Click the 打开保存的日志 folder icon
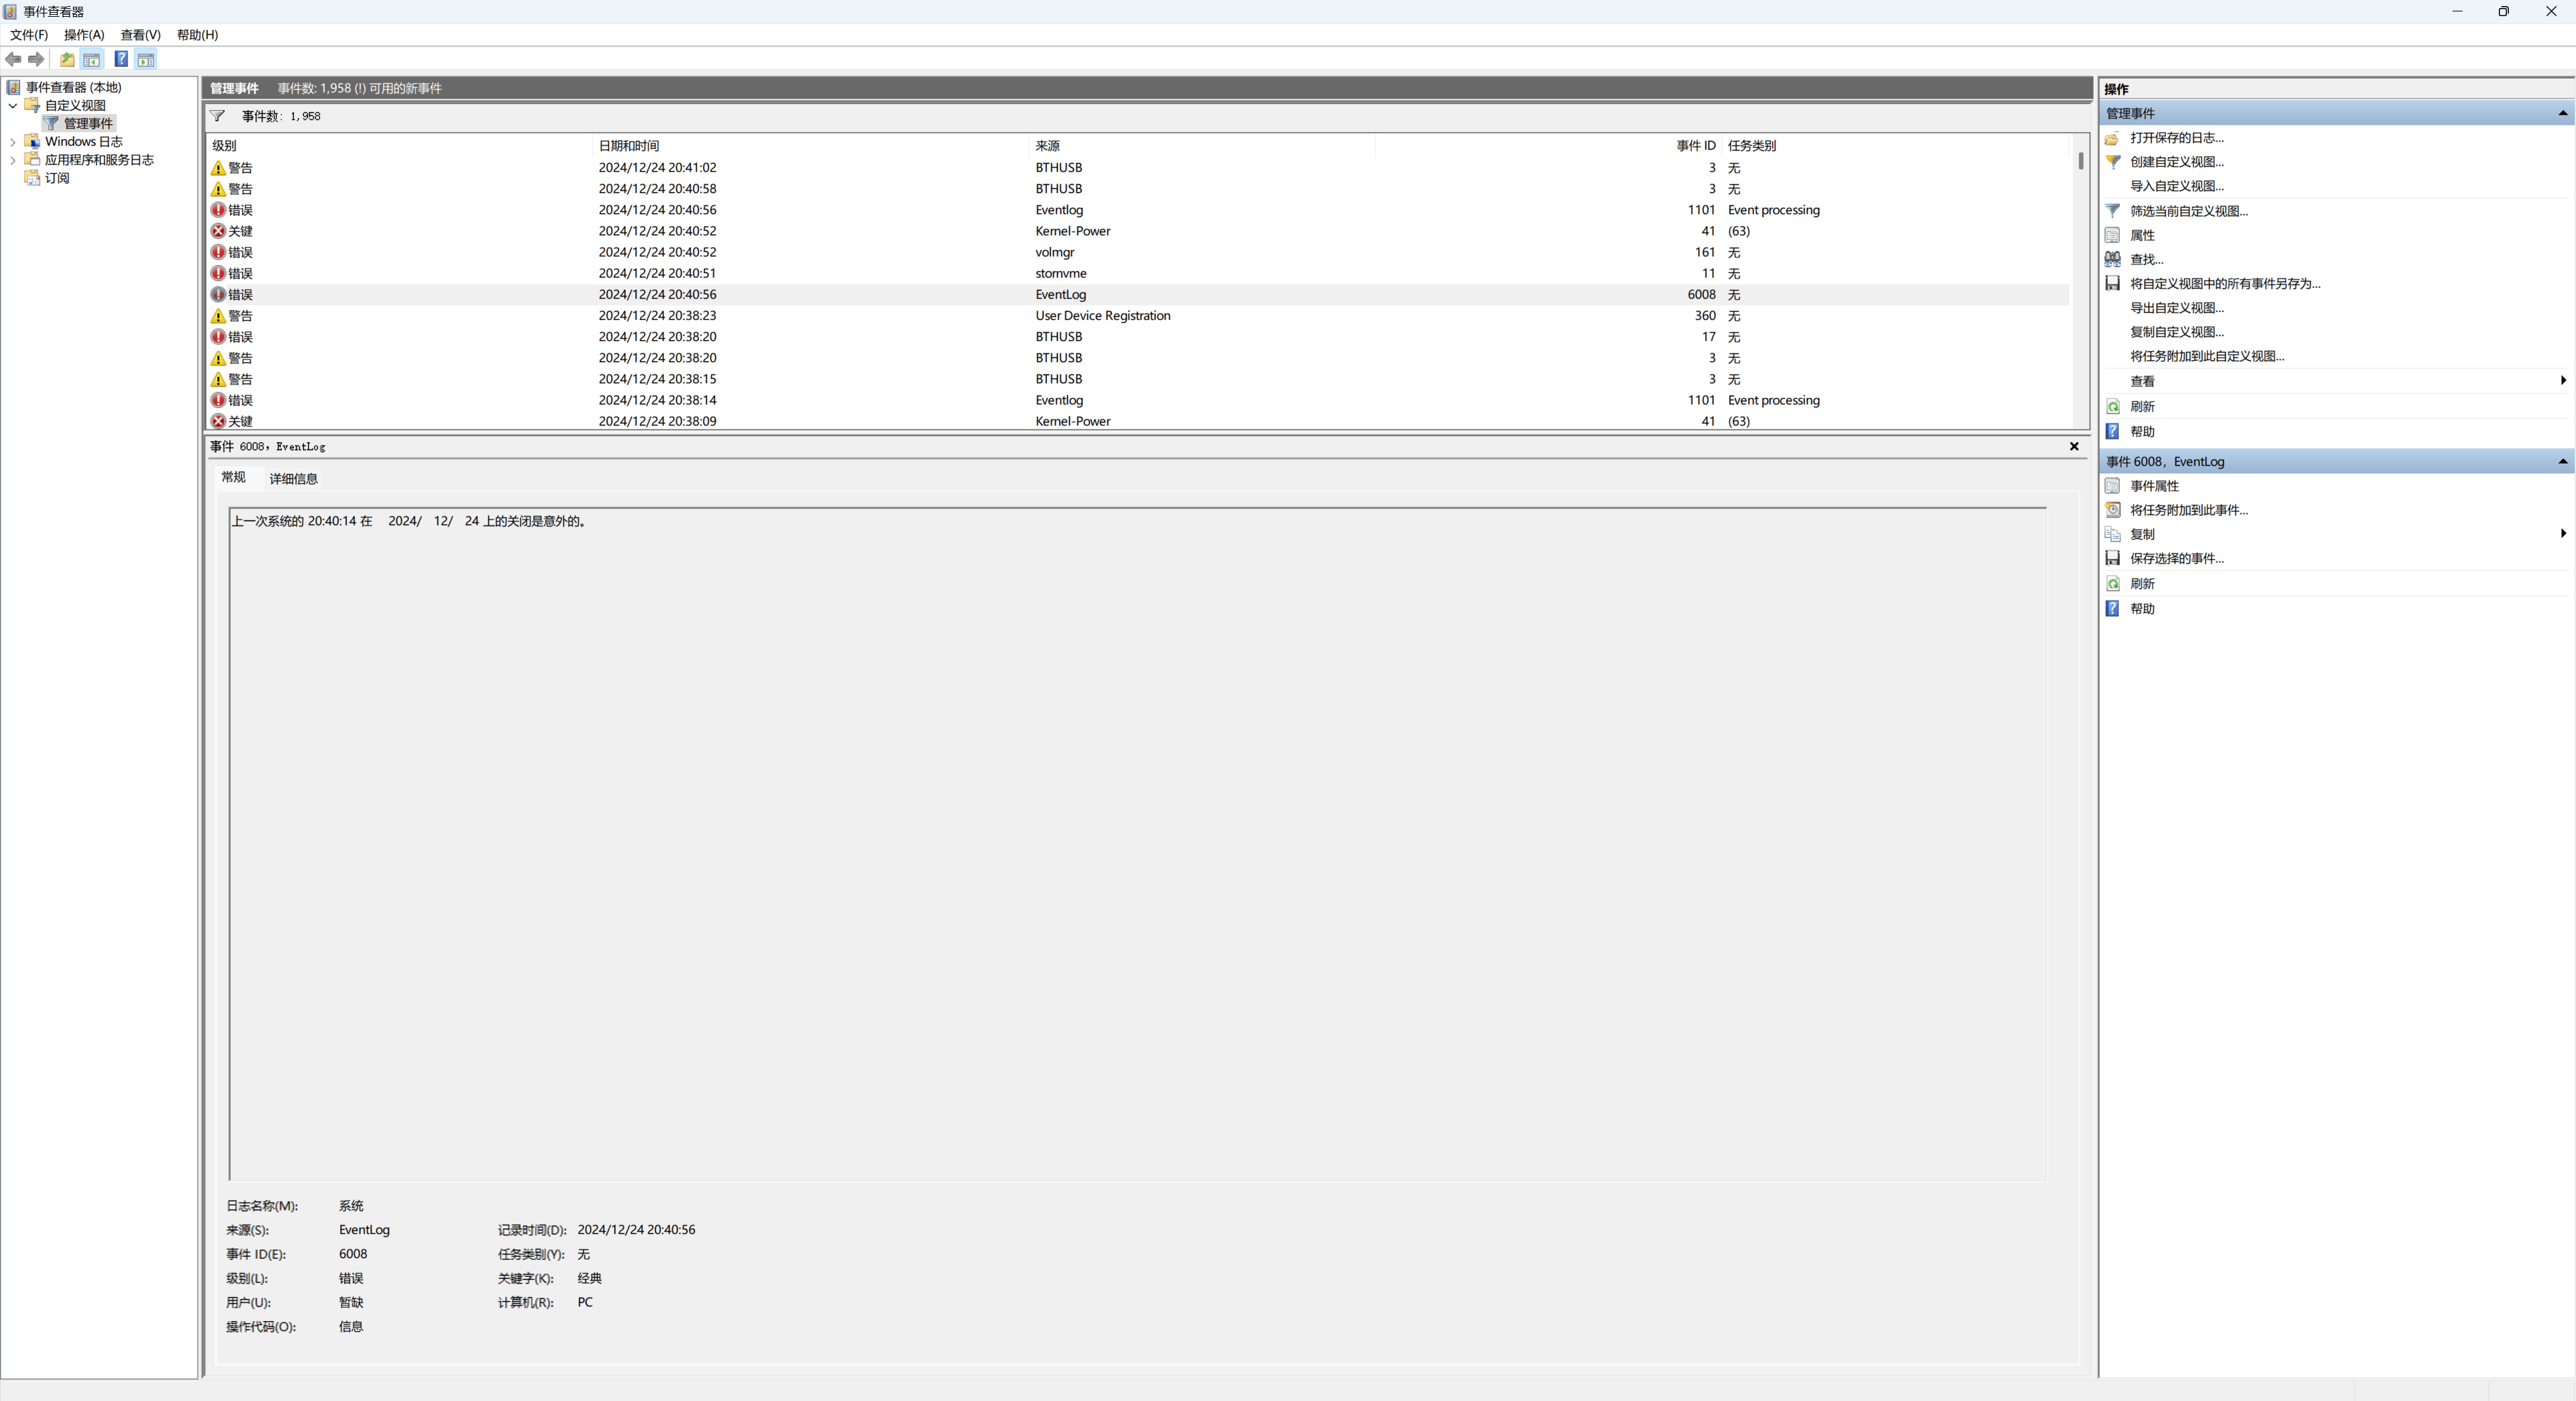The width and height of the screenshot is (2576, 1401). click(x=2112, y=138)
